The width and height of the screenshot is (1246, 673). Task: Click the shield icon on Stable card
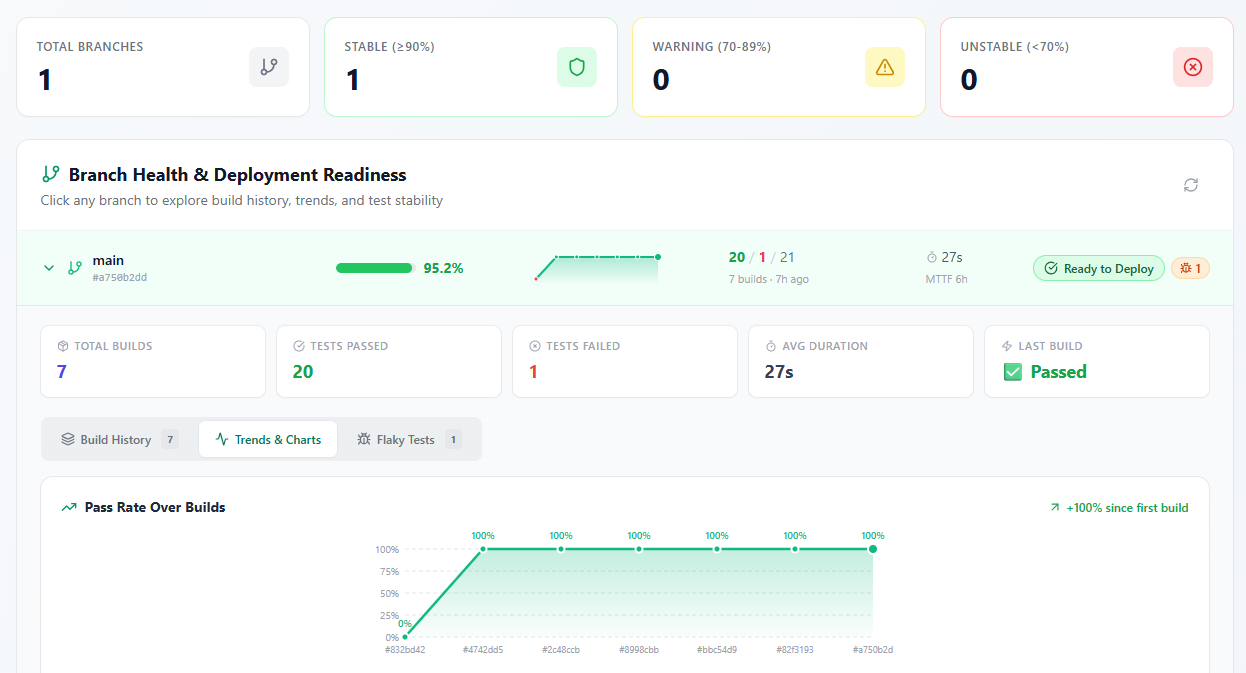pyautogui.click(x=576, y=66)
